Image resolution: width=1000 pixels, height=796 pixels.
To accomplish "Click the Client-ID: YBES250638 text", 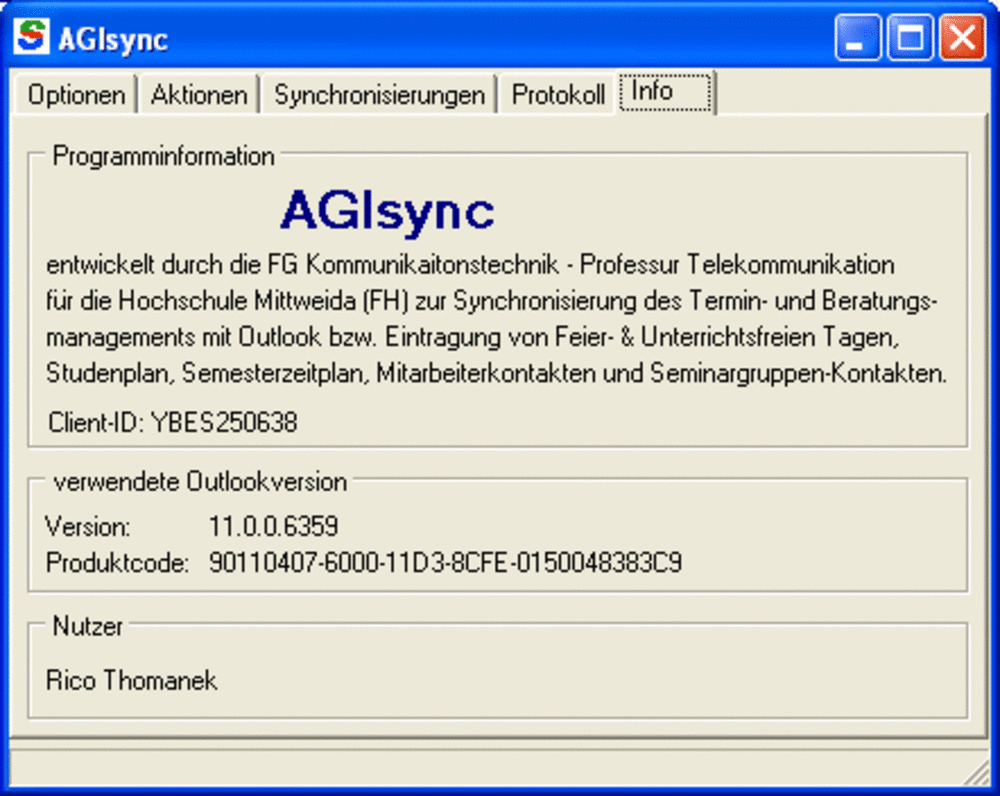I will pyautogui.click(x=172, y=422).
